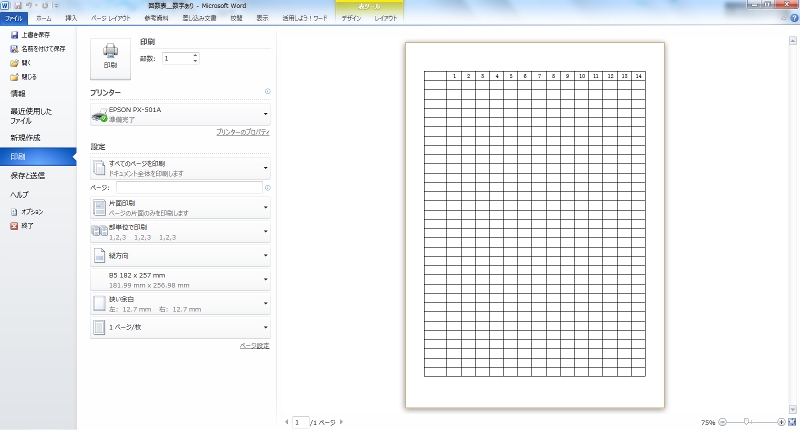
Task: Click the zoom slider handle
Action: click(746, 422)
